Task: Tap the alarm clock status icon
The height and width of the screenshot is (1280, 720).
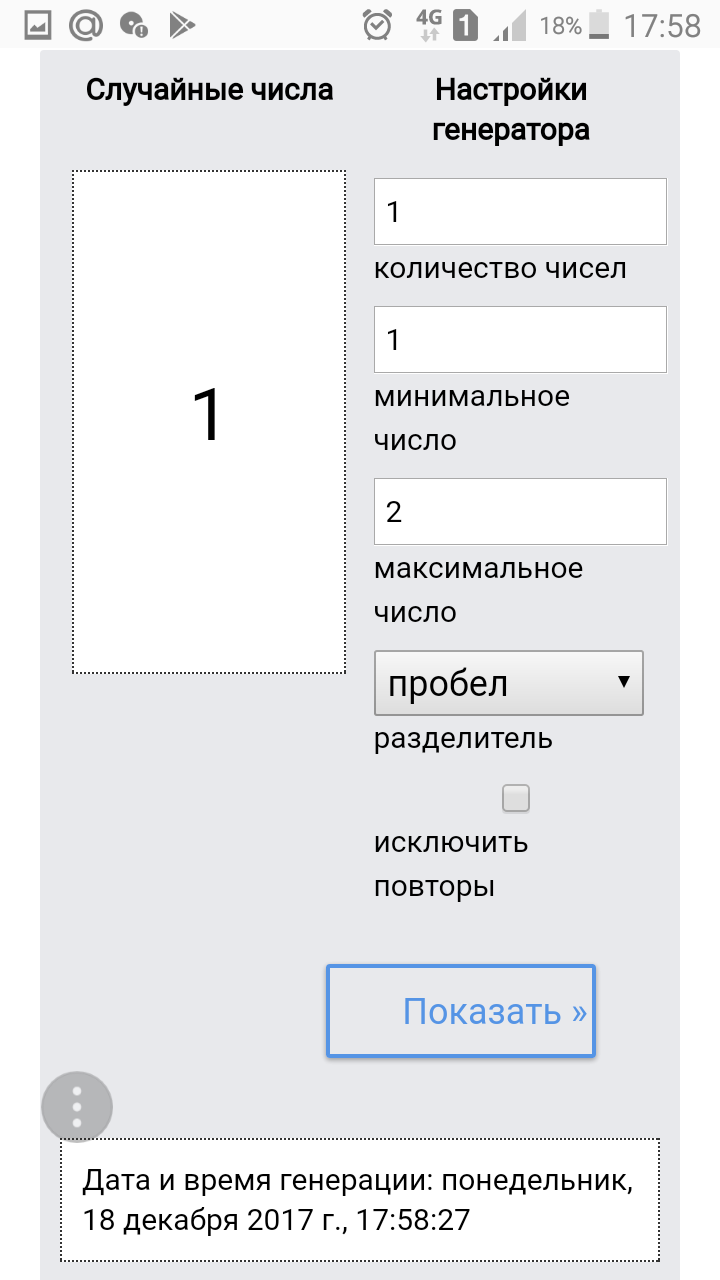Action: pyautogui.click(x=377, y=26)
